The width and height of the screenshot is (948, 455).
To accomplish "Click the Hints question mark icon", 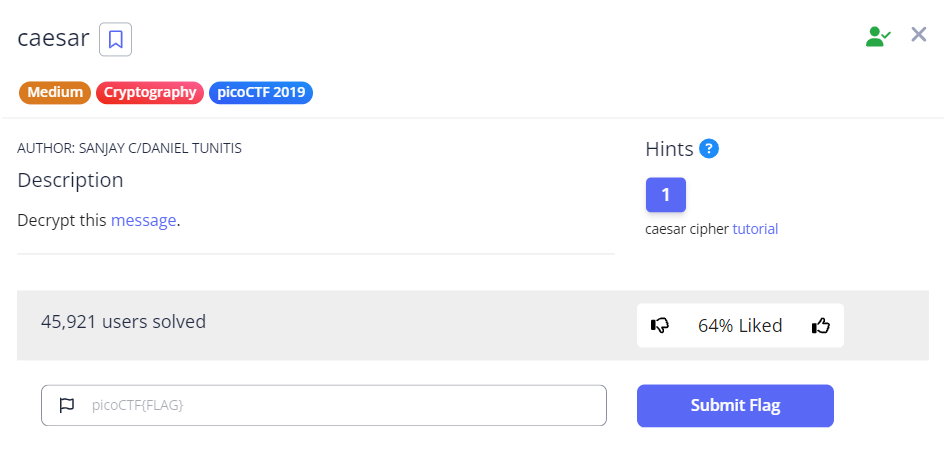I will [x=709, y=149].
